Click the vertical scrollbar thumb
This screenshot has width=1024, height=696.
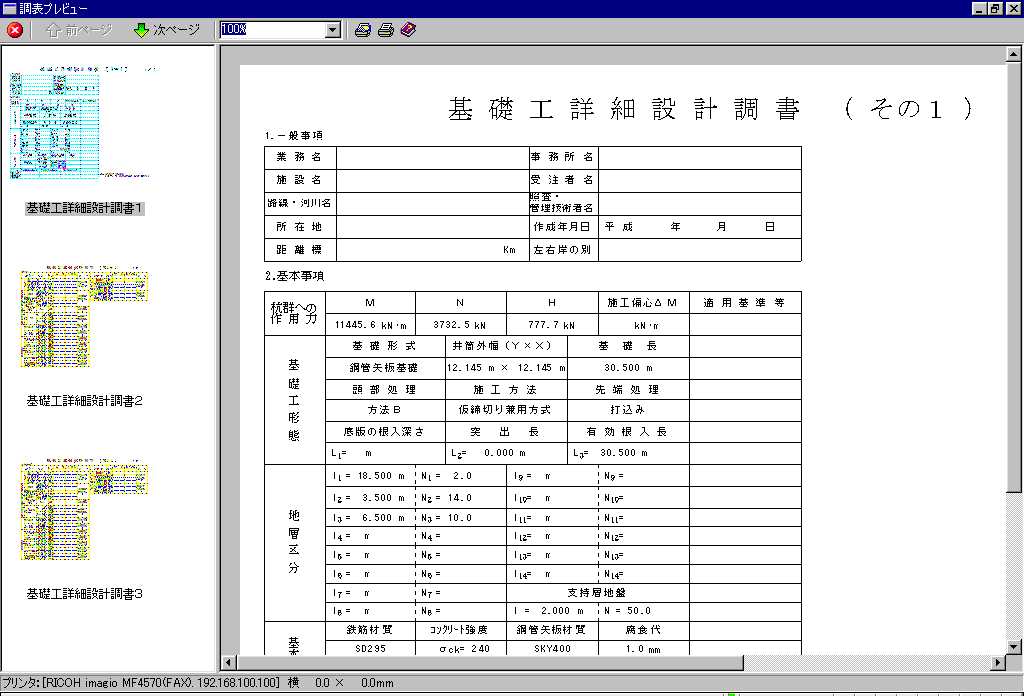(1014, 277)
